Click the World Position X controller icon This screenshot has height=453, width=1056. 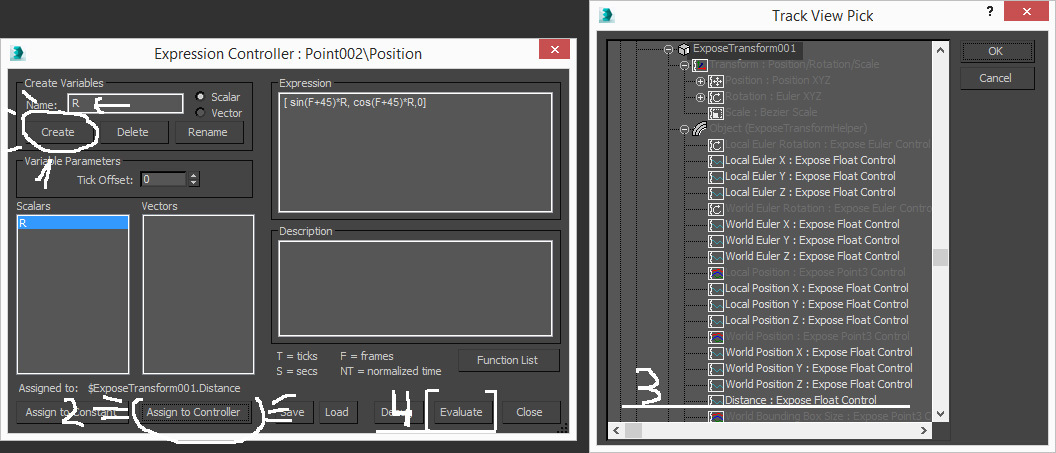pyautogui.click(x=716, y=353)
